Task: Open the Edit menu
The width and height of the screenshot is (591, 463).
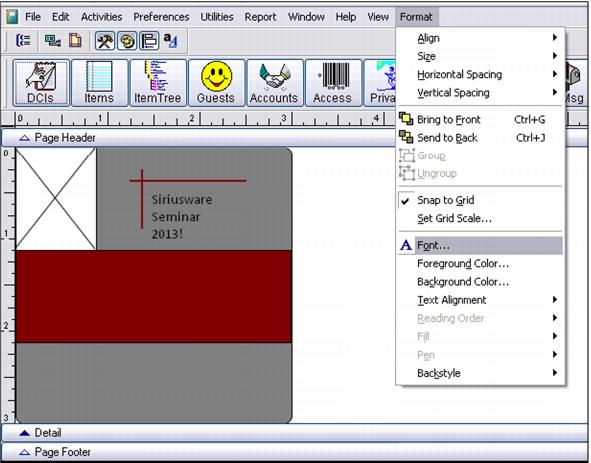Action: [x=60, y=17]
